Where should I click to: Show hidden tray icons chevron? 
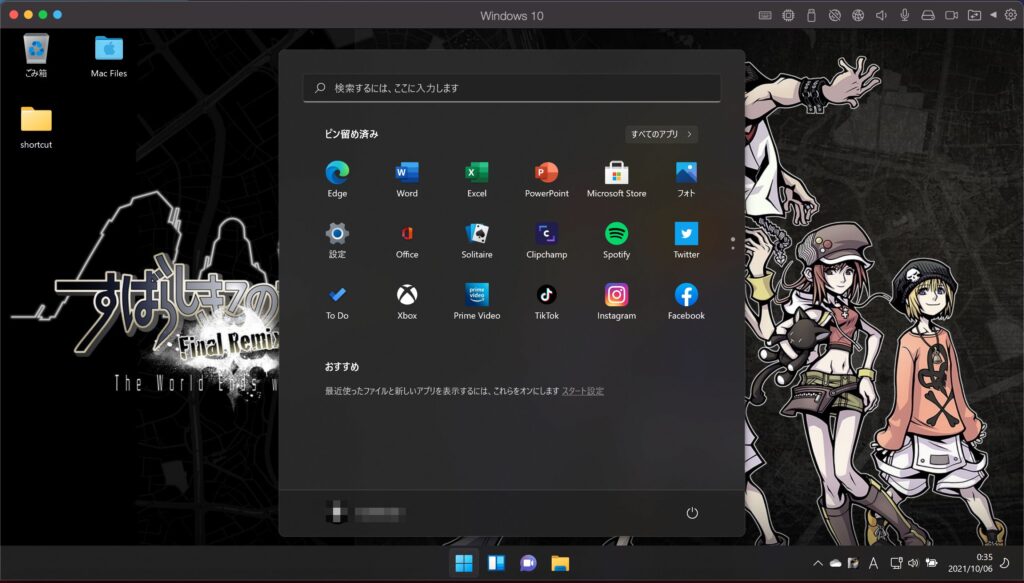click(x=818, y=563)
